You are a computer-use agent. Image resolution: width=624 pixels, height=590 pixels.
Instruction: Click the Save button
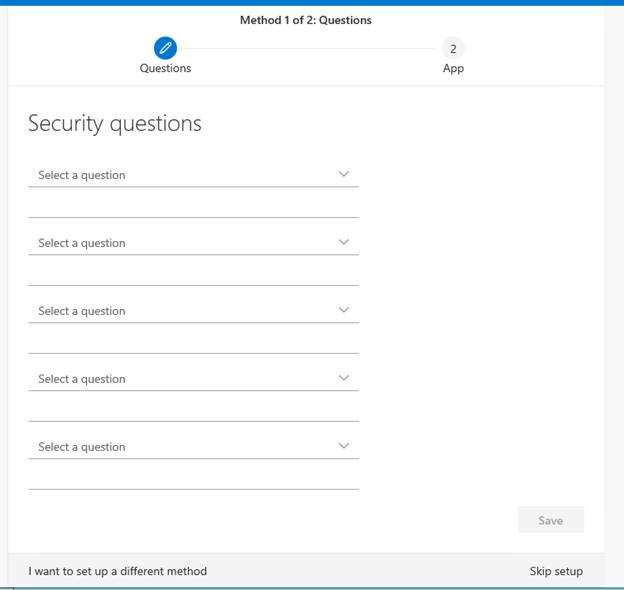click(x=551, y=520)
